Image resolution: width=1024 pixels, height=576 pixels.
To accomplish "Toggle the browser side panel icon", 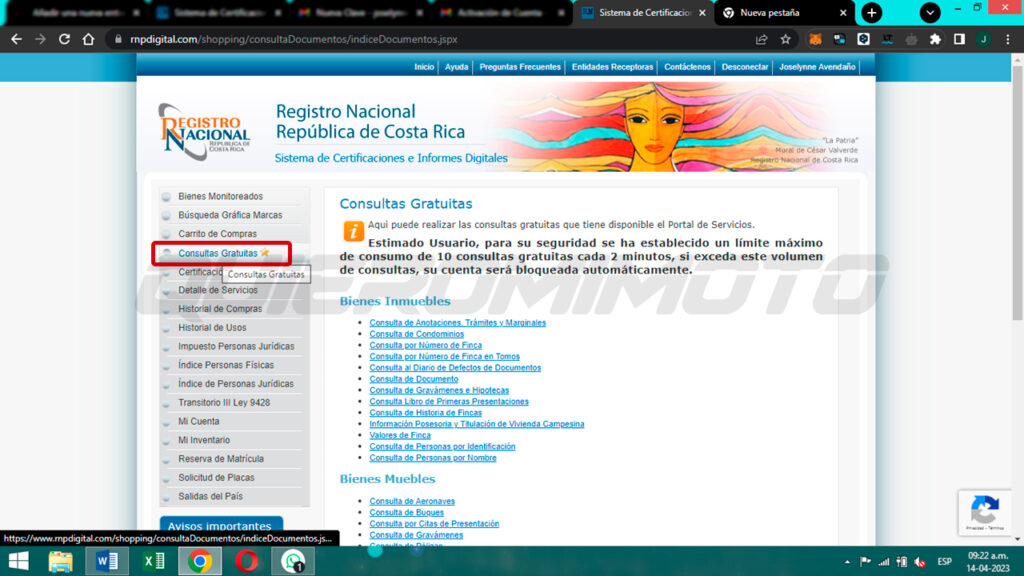I will 959,39.
